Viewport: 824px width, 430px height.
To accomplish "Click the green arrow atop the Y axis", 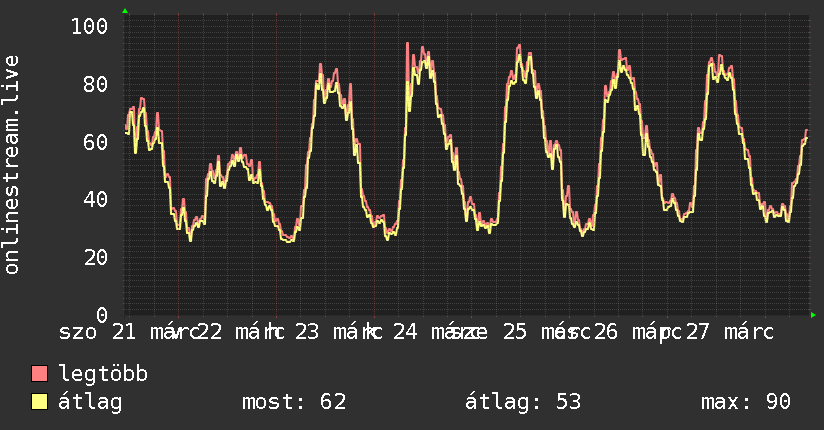I will pos(125,11).
